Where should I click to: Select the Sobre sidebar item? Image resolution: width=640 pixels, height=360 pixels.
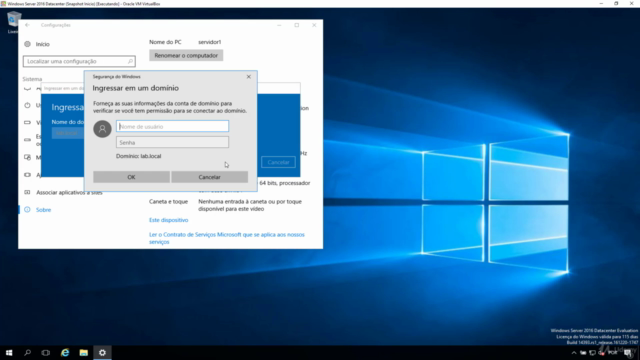coord(43,210)
